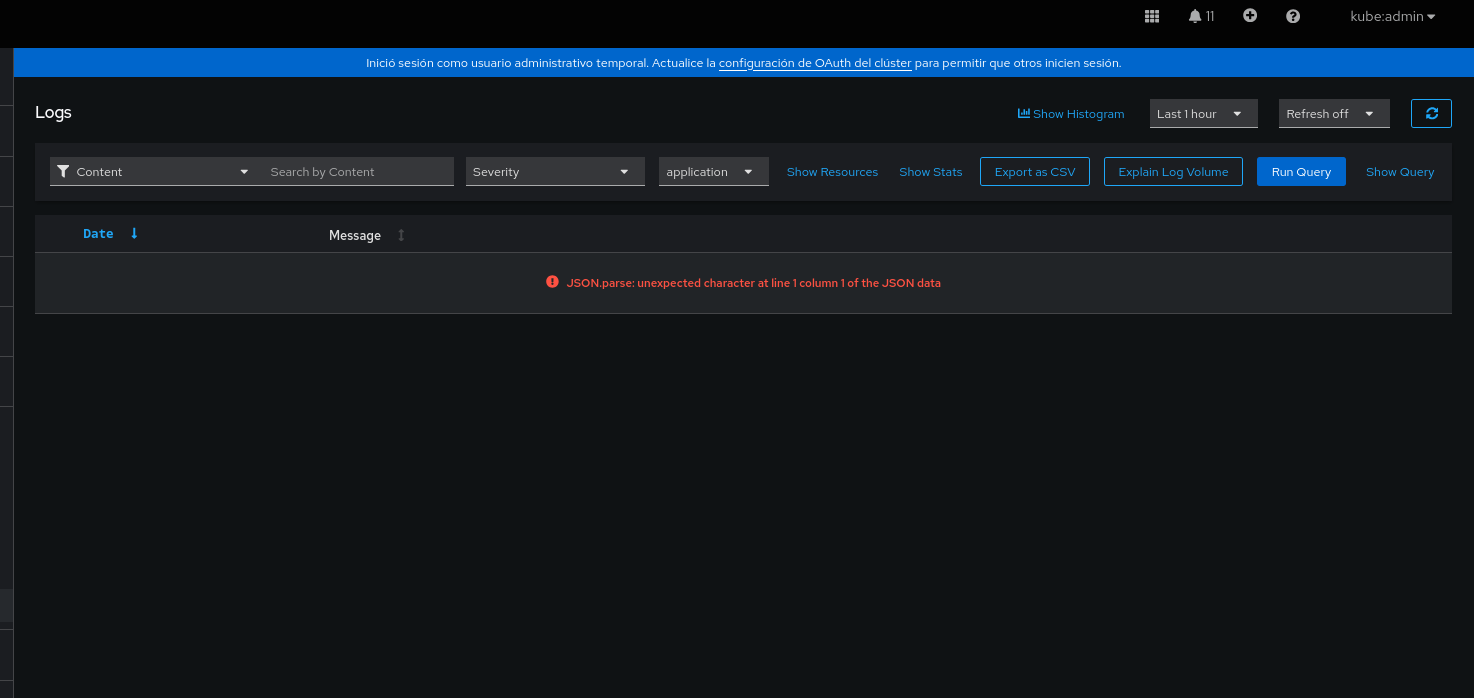This screenshot has height=698, width=1474.
Task: Click the JSON.parse error message text
Action: pyautogui.click(x=754, y=283)
